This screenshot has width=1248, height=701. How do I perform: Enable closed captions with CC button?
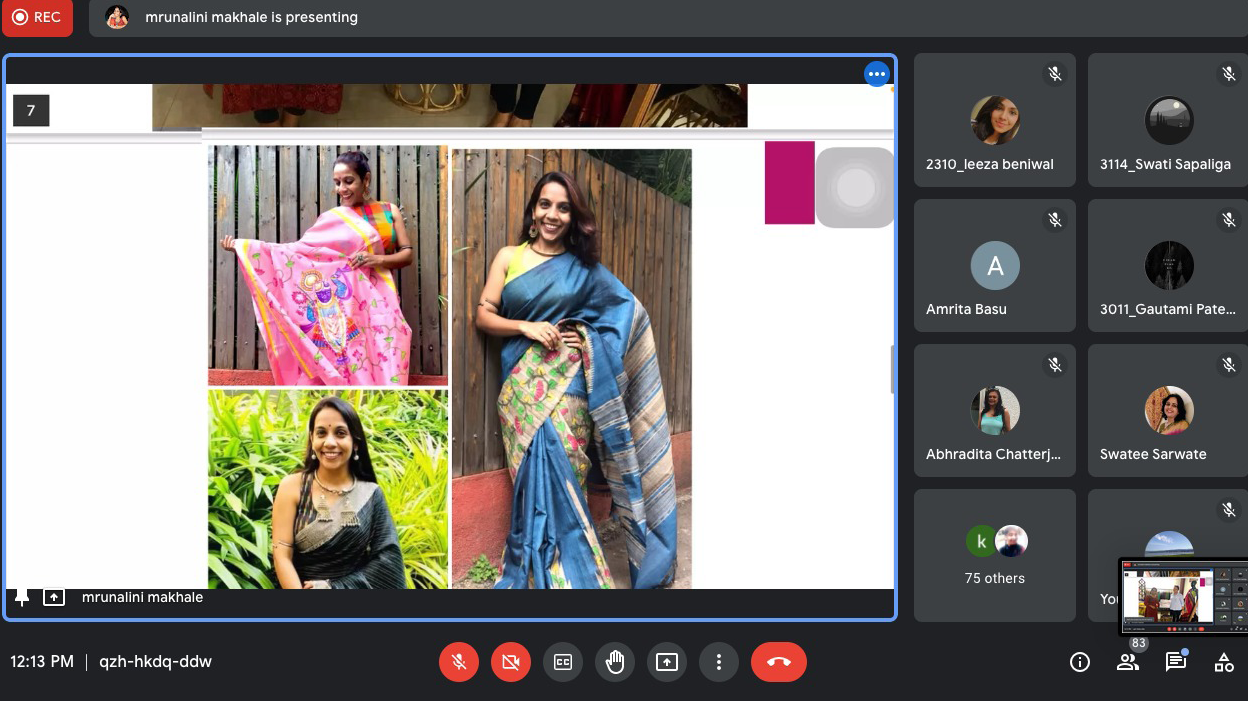point(563,662)
